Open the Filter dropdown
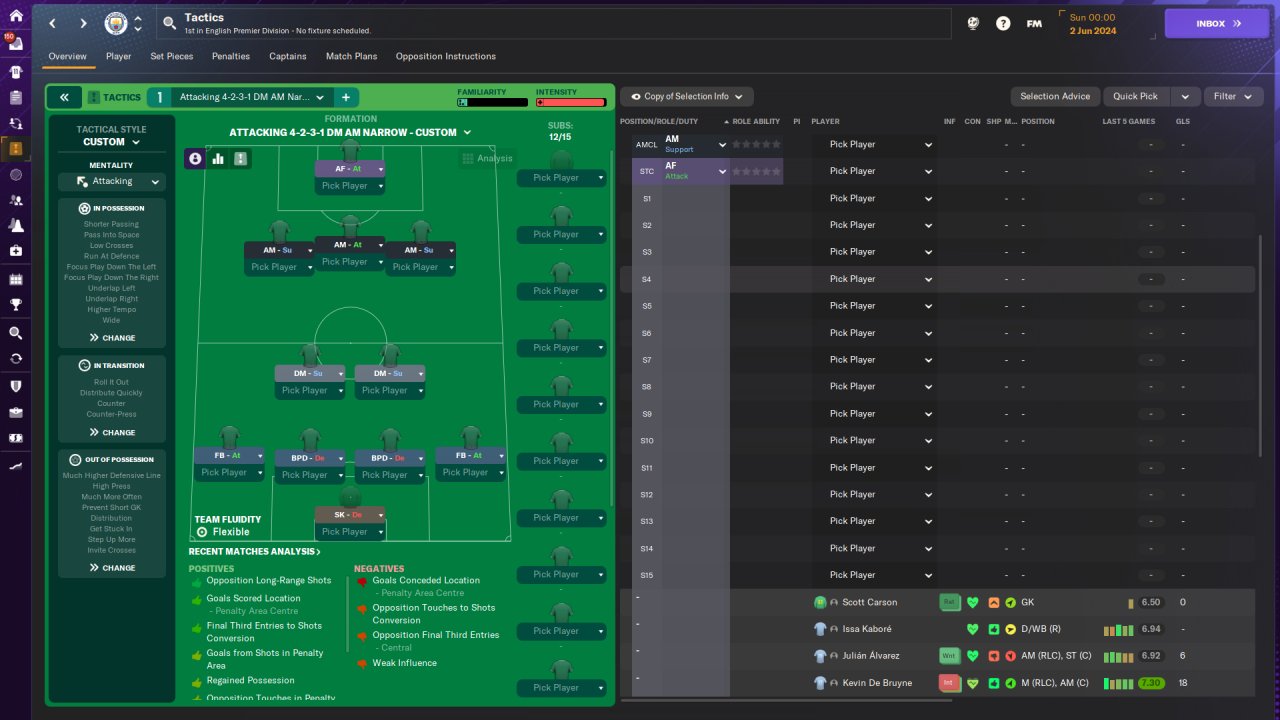 (1233, 96)
